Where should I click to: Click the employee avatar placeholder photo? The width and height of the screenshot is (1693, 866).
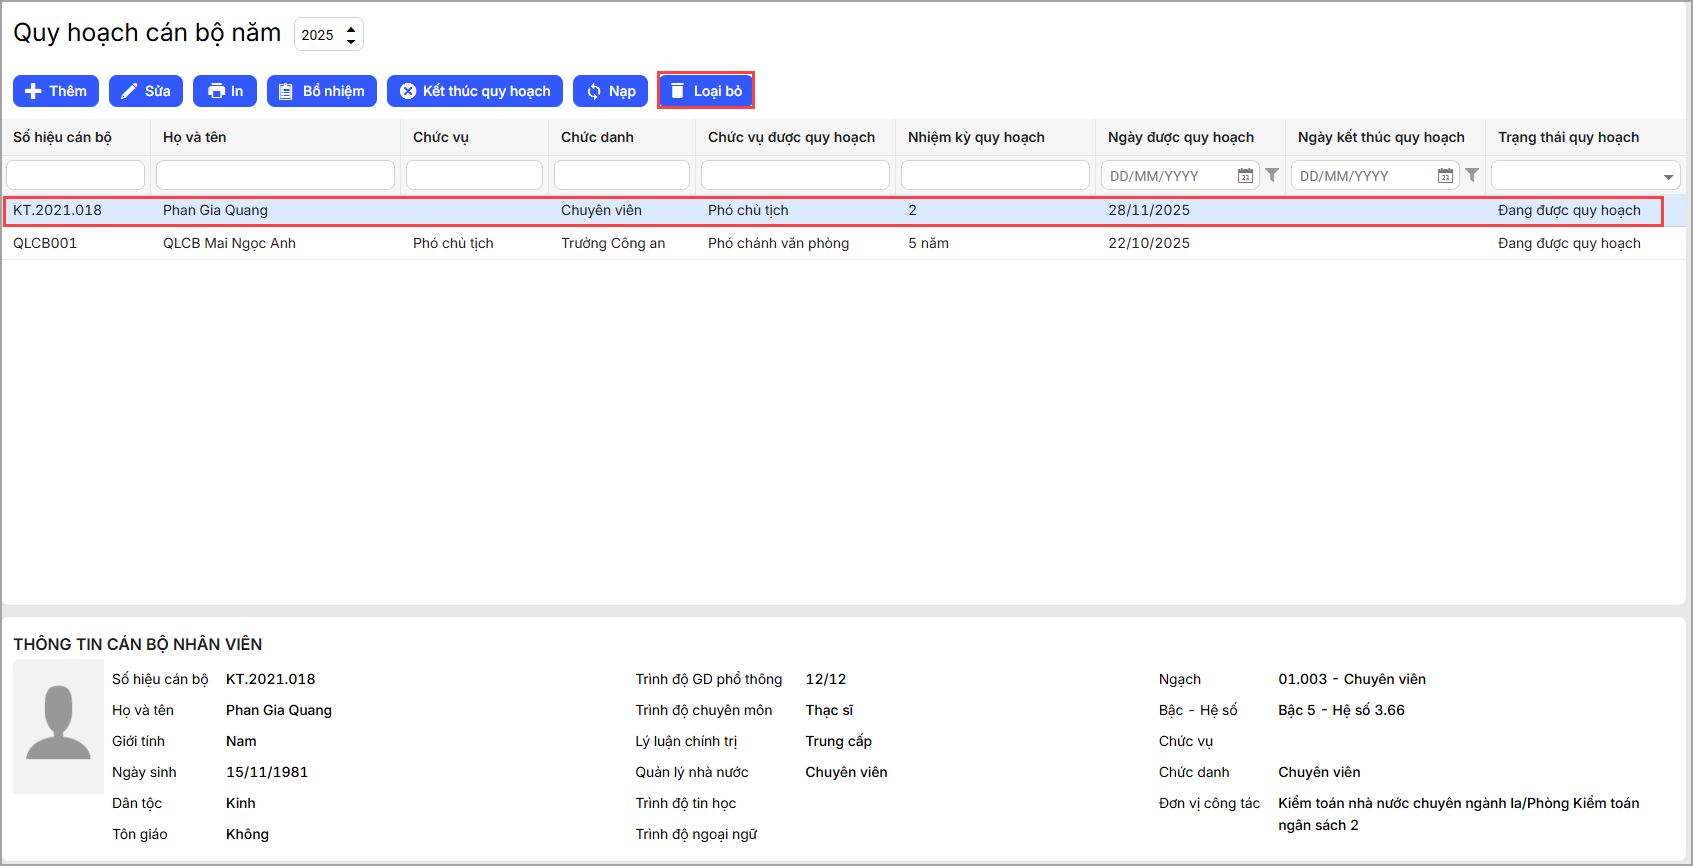tap(58, 726)
